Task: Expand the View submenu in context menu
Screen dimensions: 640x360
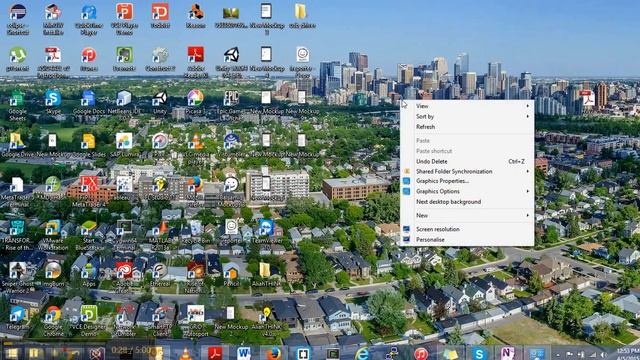Action: pyautogui.click(x=467, y=106)
